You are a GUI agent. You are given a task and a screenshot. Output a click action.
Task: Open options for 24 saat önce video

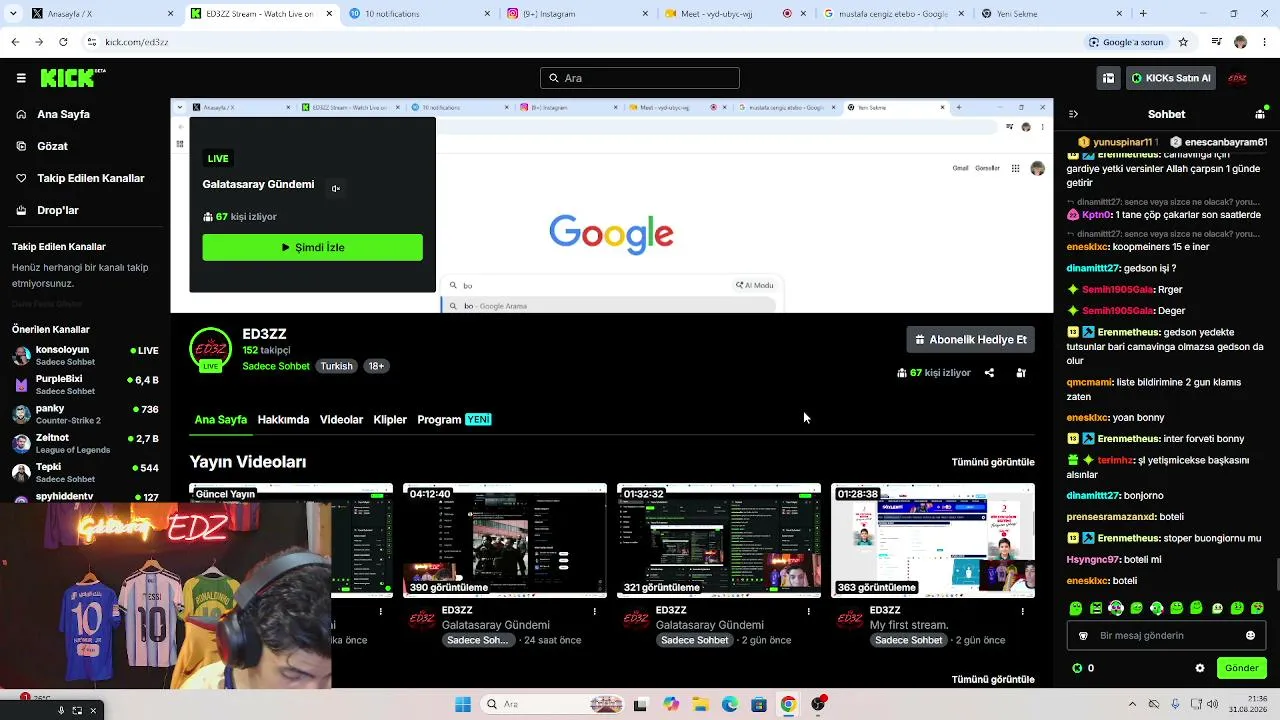pos(595,611)
